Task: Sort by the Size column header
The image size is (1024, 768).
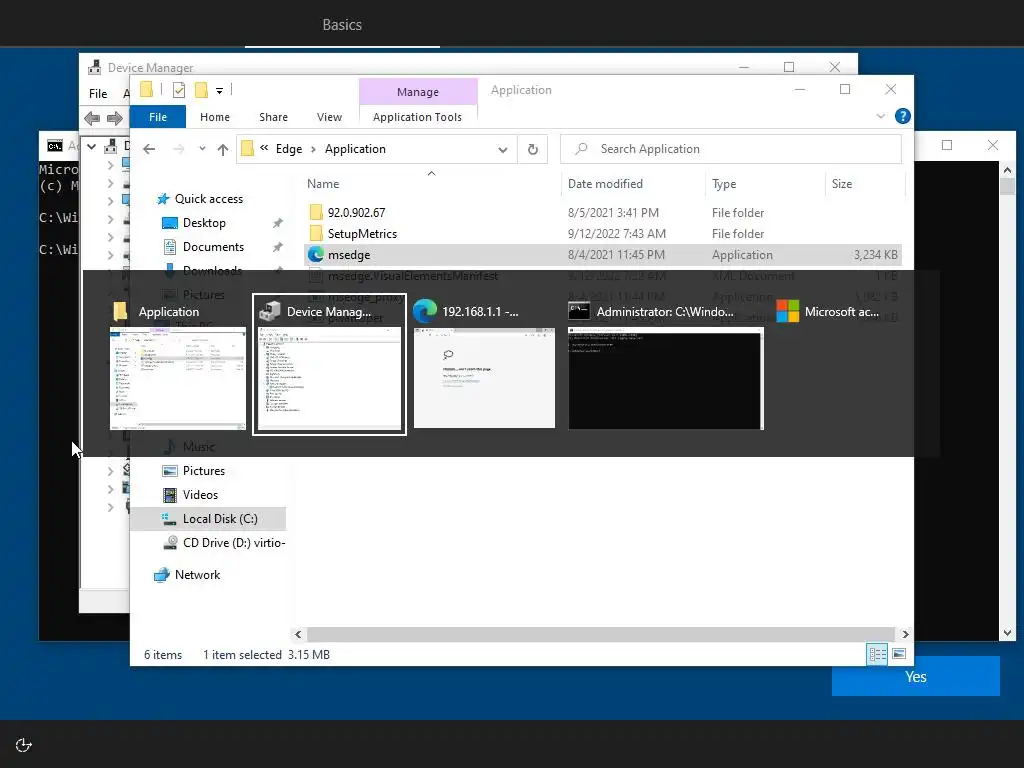Action: pyautogui.click(x=841, y=184)
